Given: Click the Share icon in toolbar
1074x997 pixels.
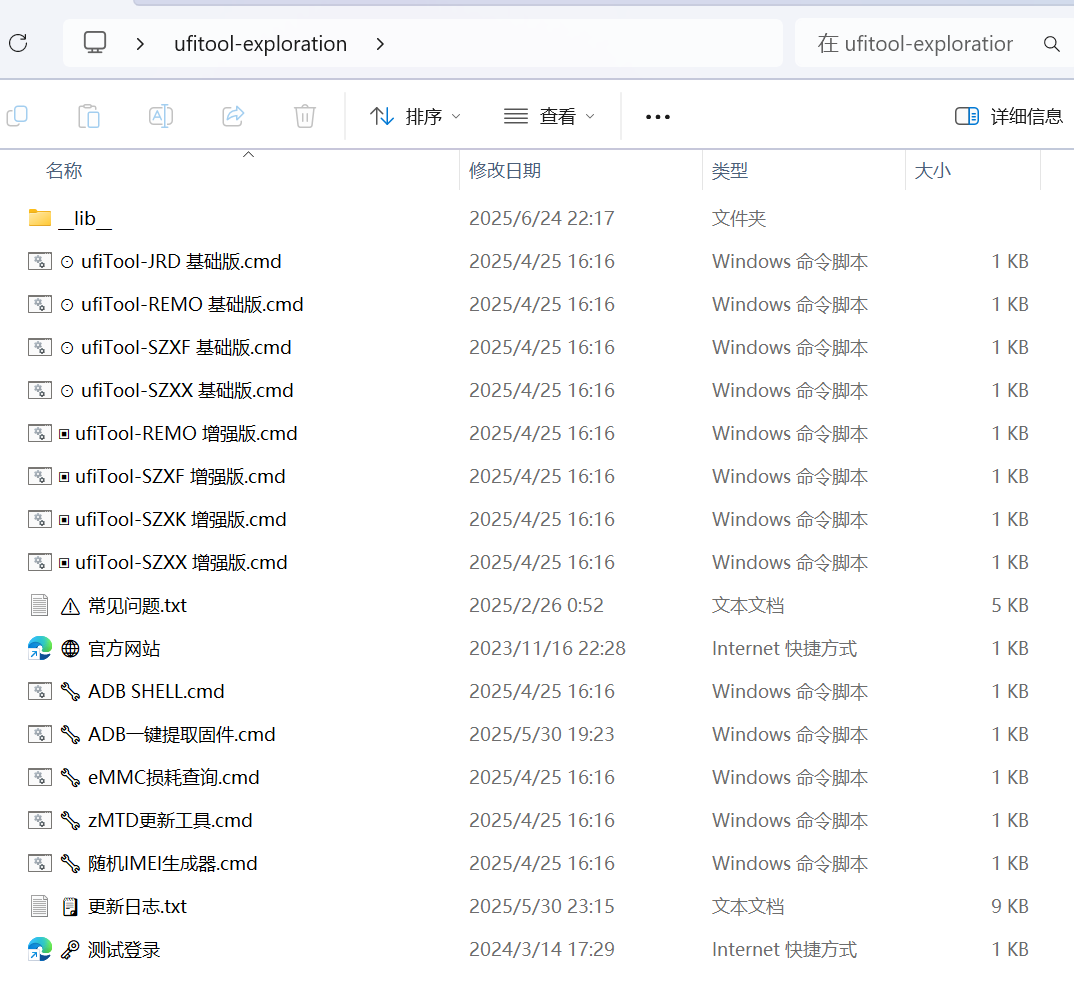Looking at the screenshot, I should (233, 116).
